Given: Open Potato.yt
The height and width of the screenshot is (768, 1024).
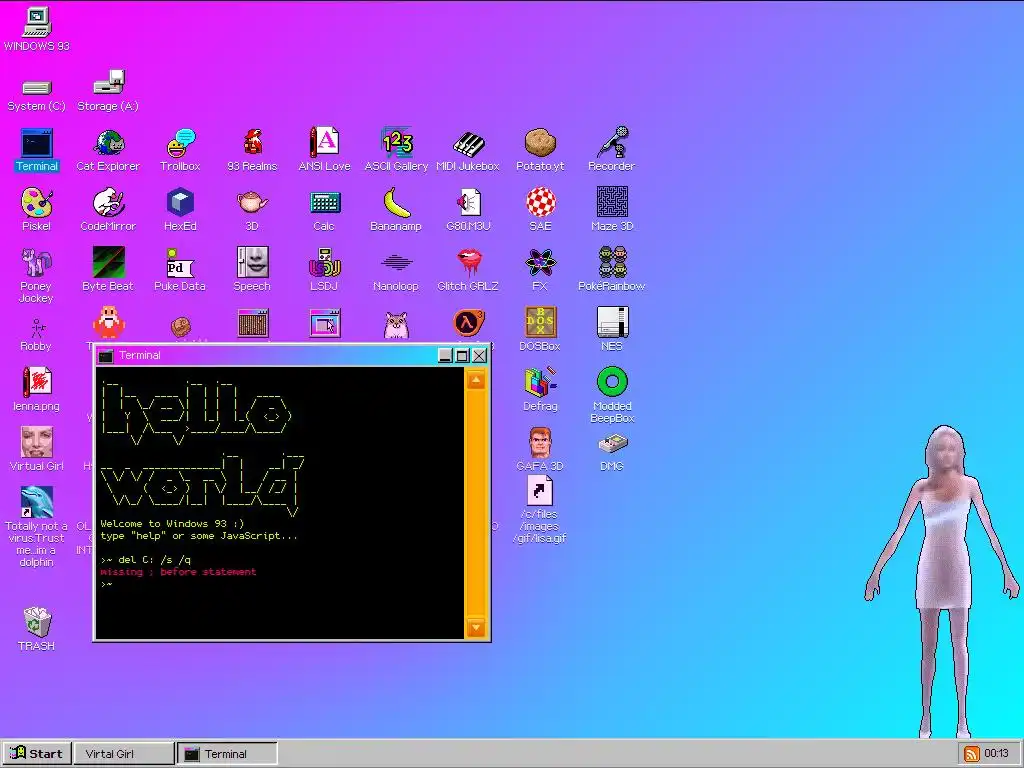Looking at the screenshot, I should [540, 150].
